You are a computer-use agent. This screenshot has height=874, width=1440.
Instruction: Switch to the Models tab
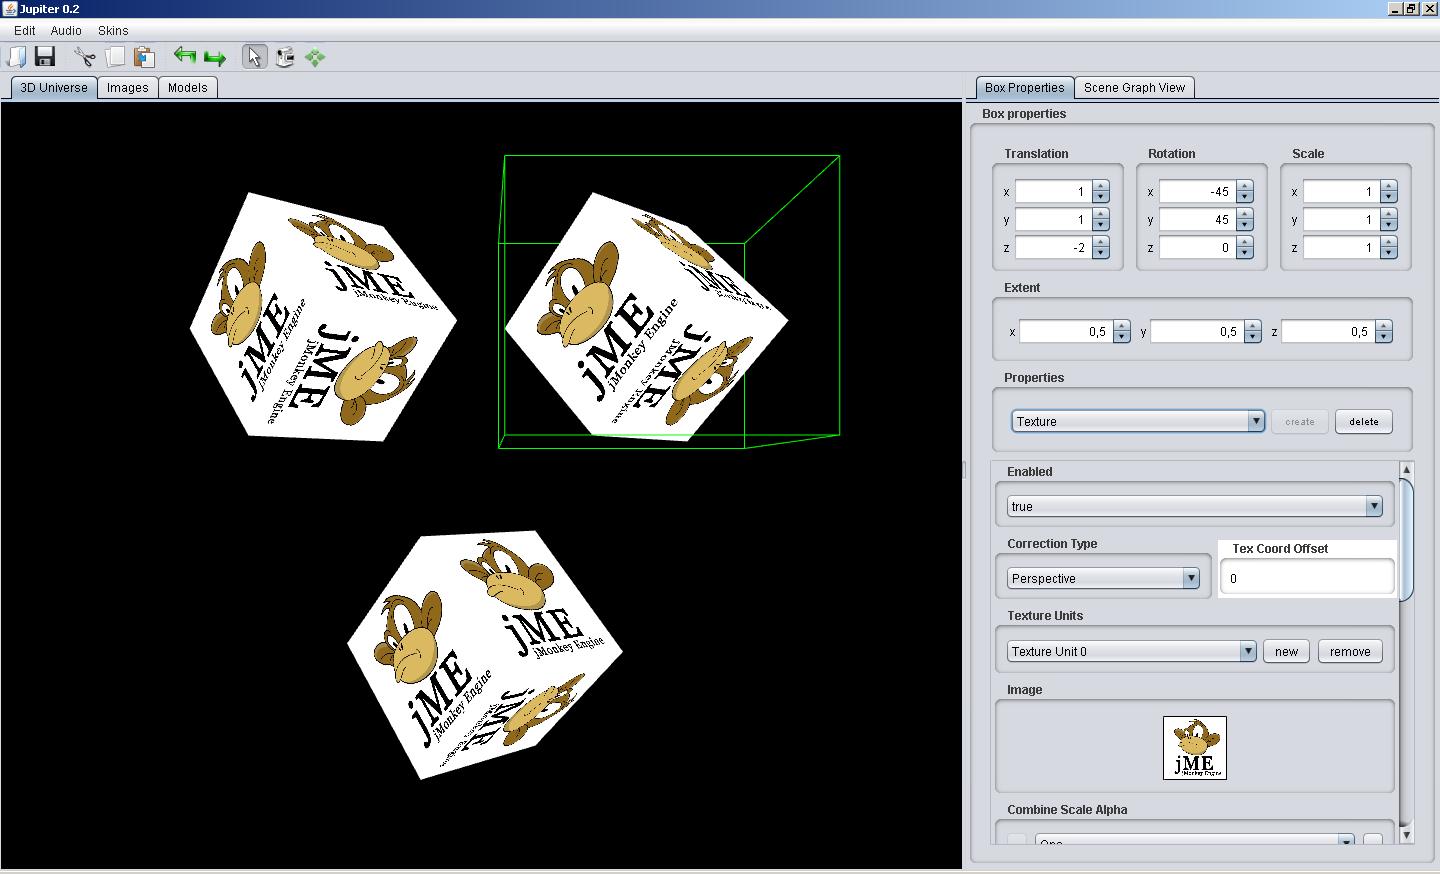pyautogui.click(x=188, y=87)
